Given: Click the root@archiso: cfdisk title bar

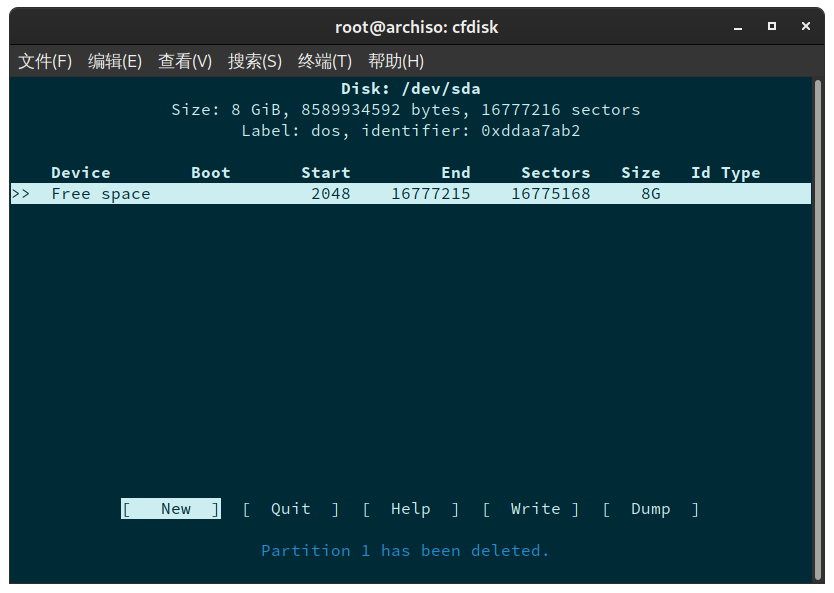Looking at the screenshot, I should click(x=417, y=27).
